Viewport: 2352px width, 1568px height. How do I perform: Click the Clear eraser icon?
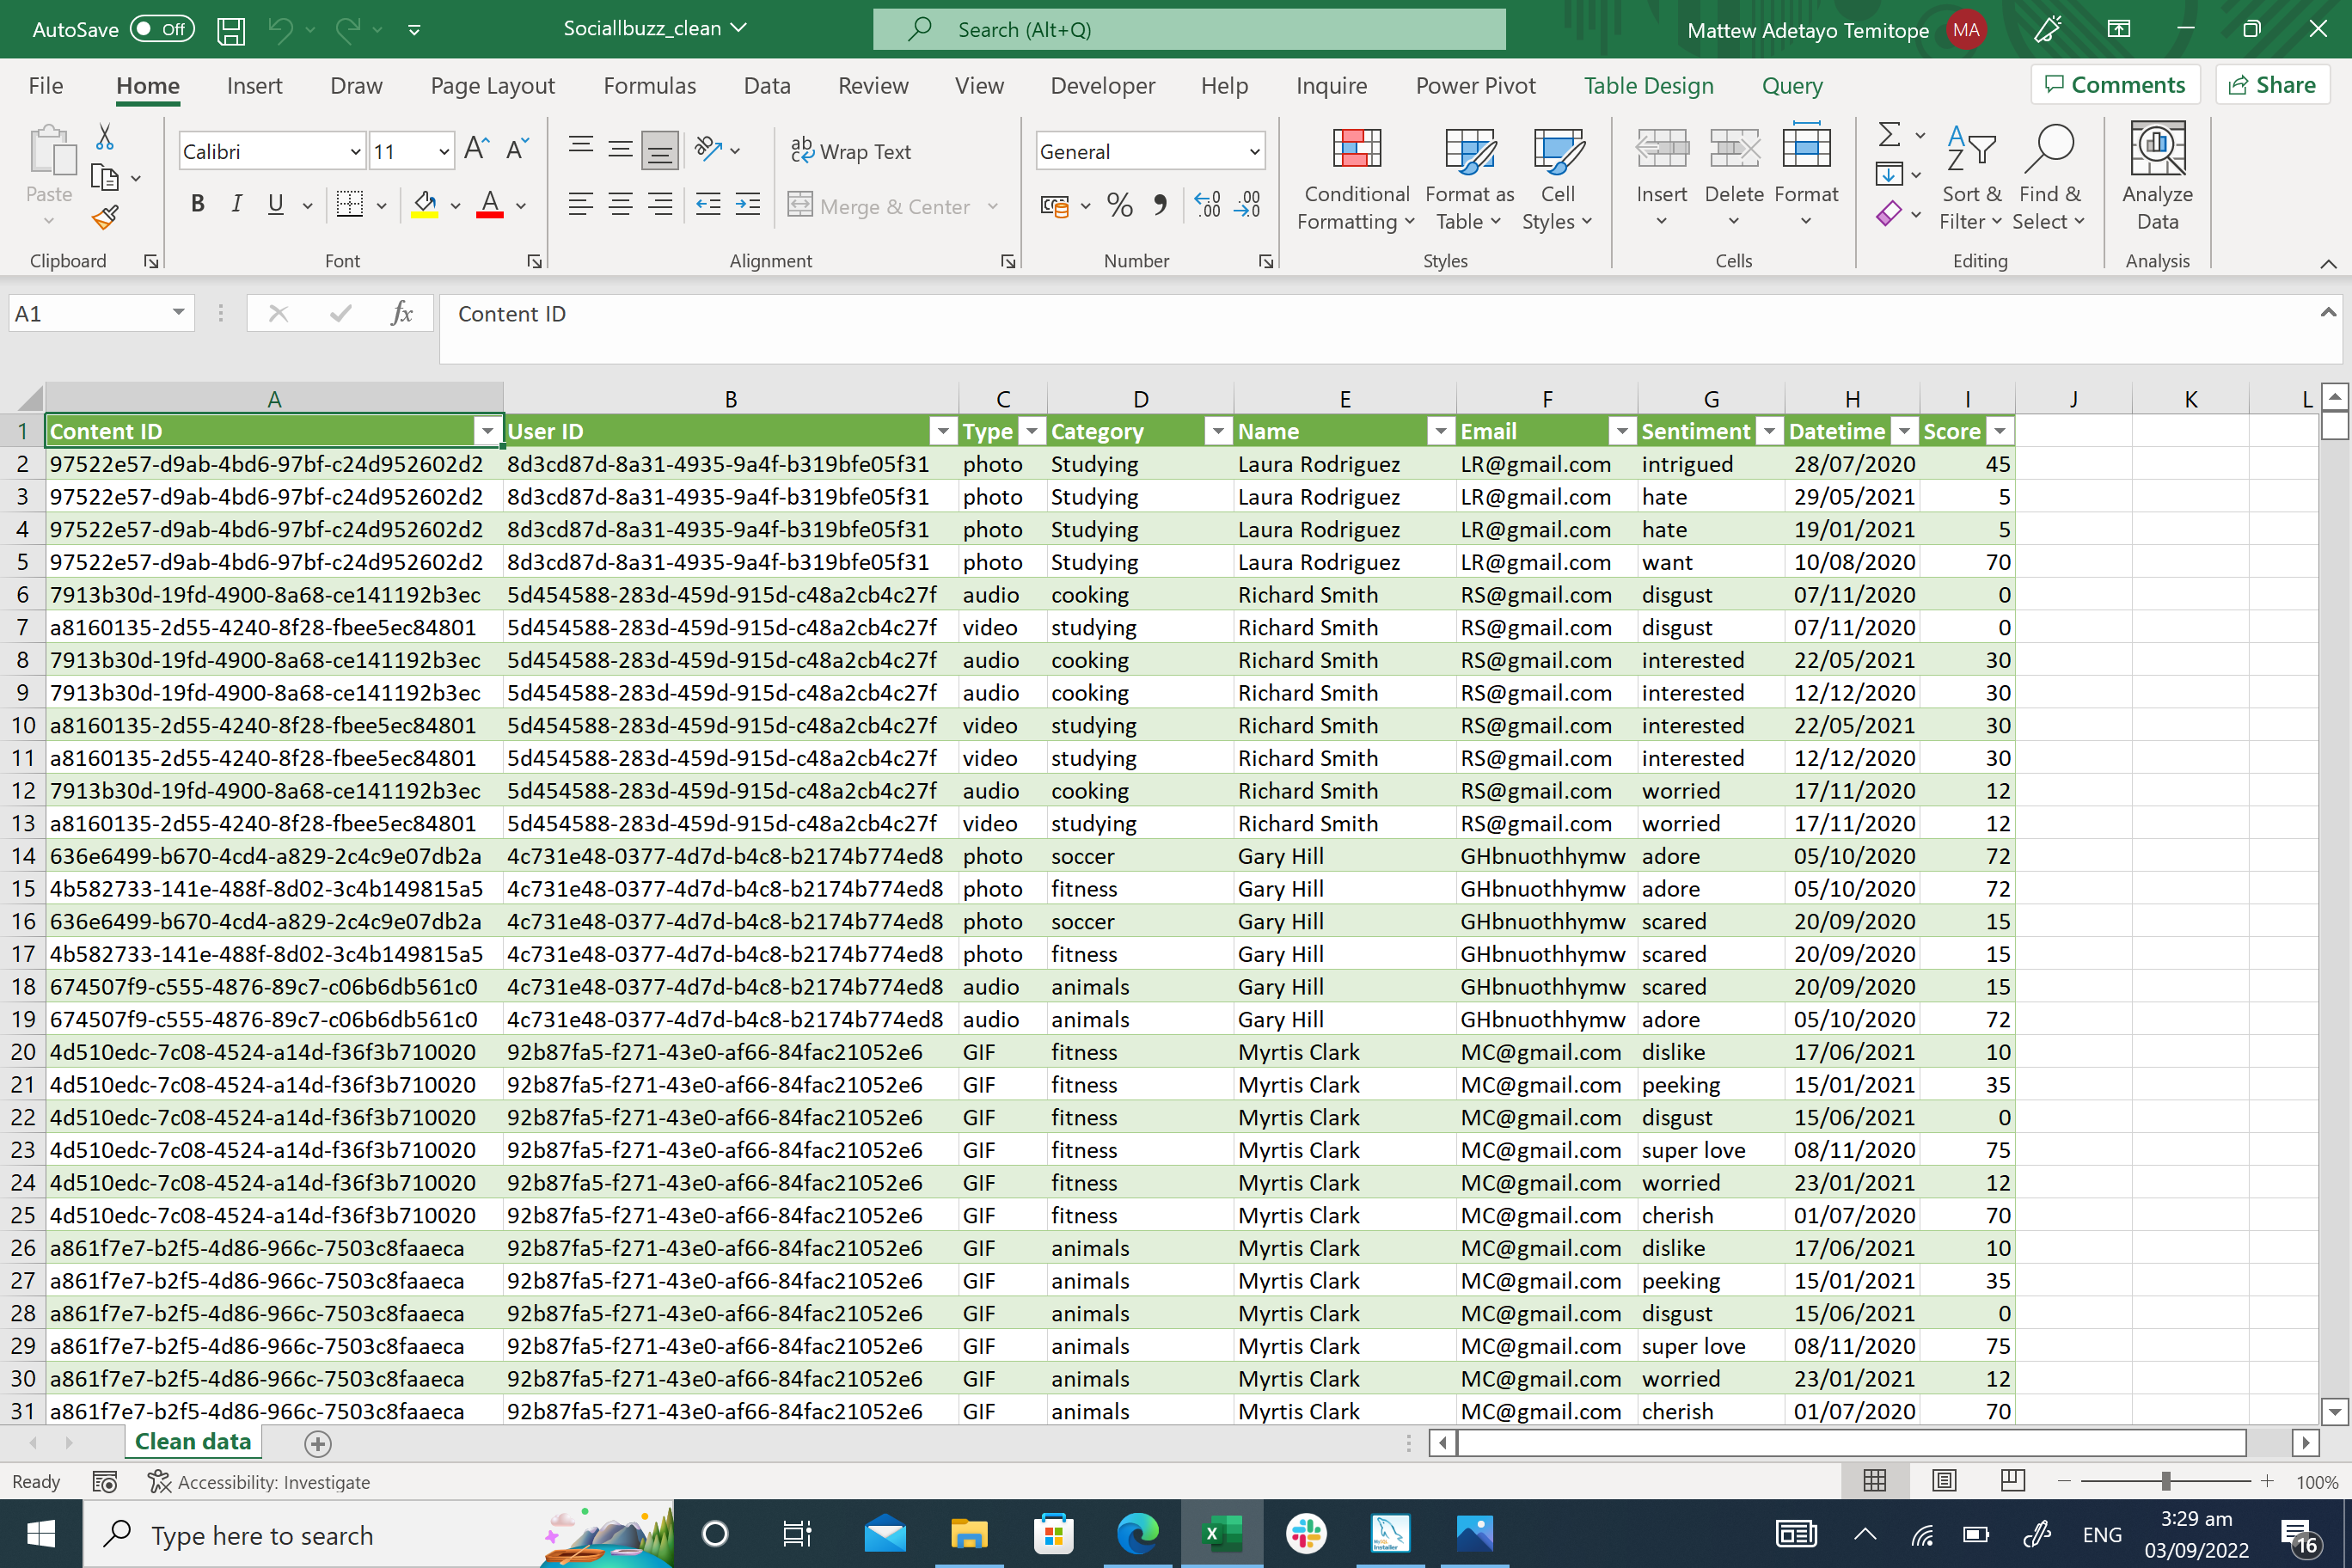click(1889, 214)
